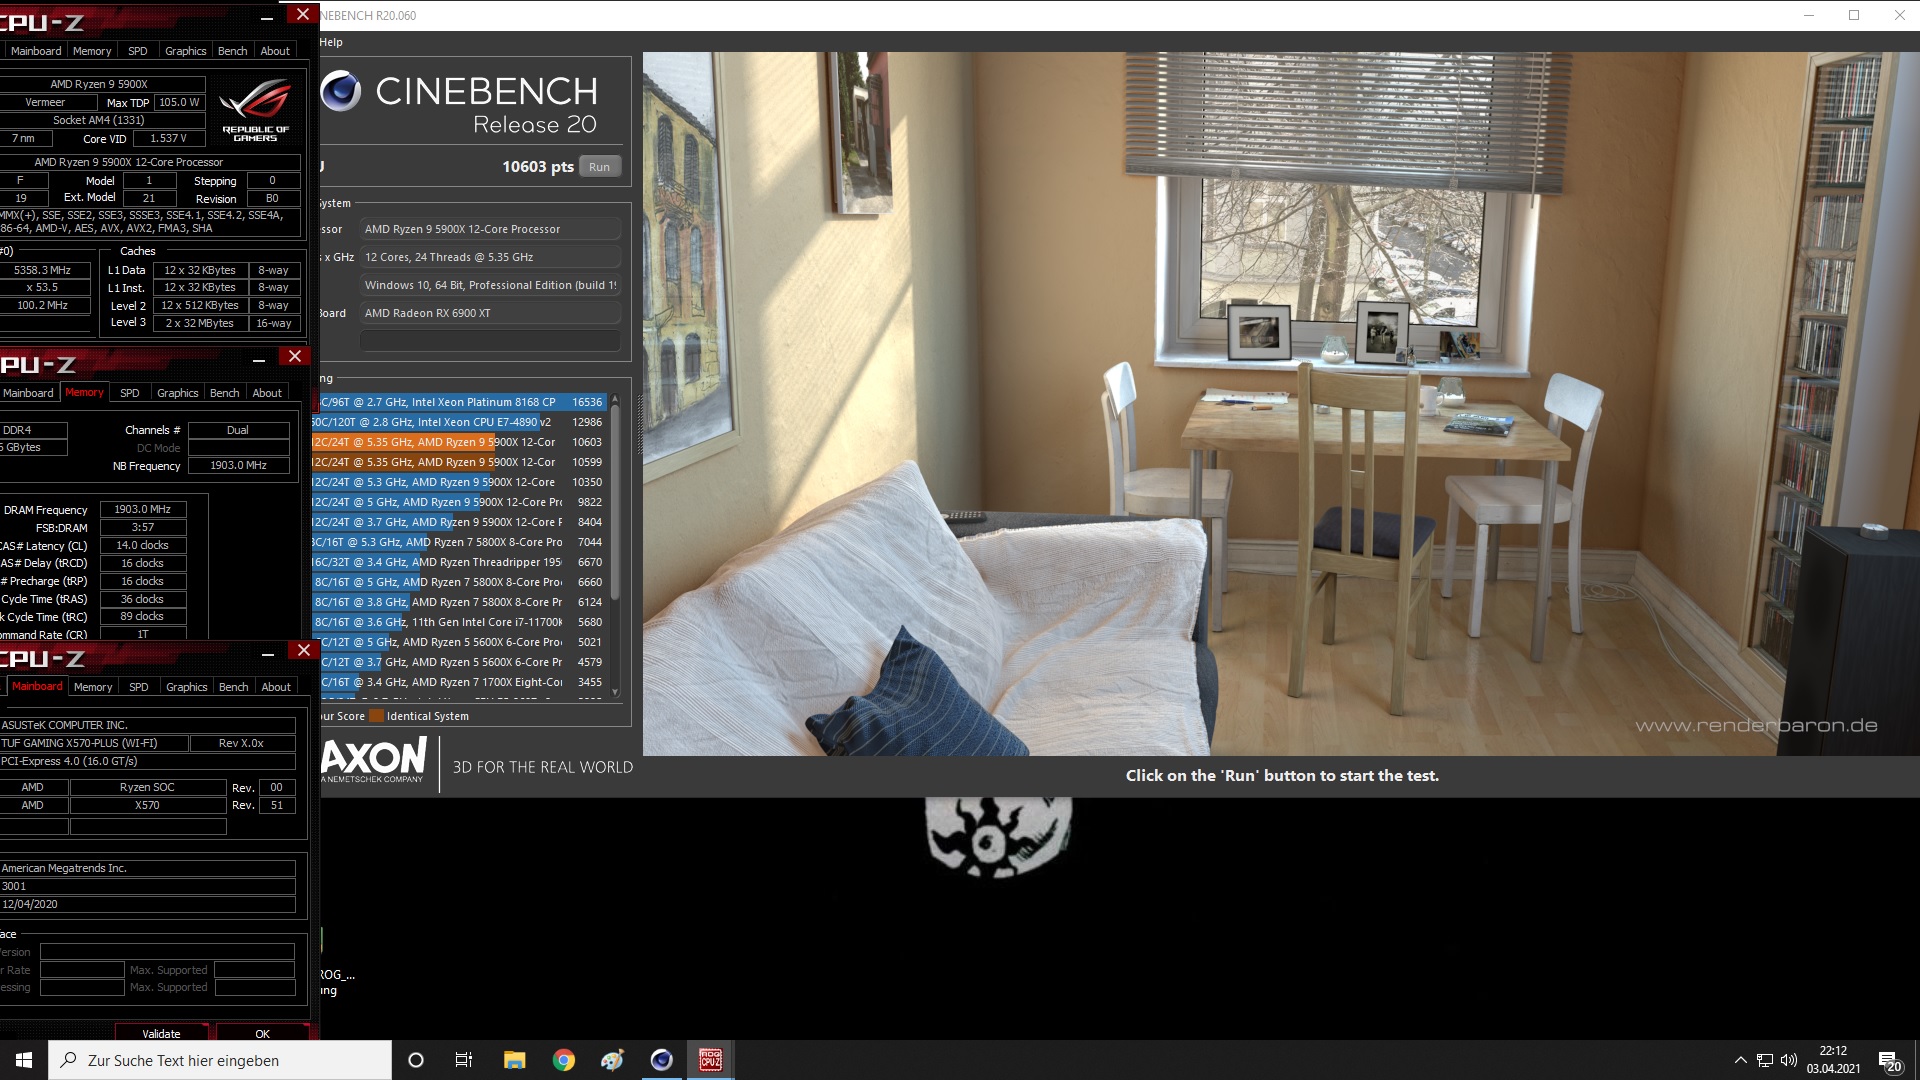This screenshot has width=1920, height=1080.
Task: Click the BIOS date 12/04/2020 field
Action: click(x=148, y=904)
